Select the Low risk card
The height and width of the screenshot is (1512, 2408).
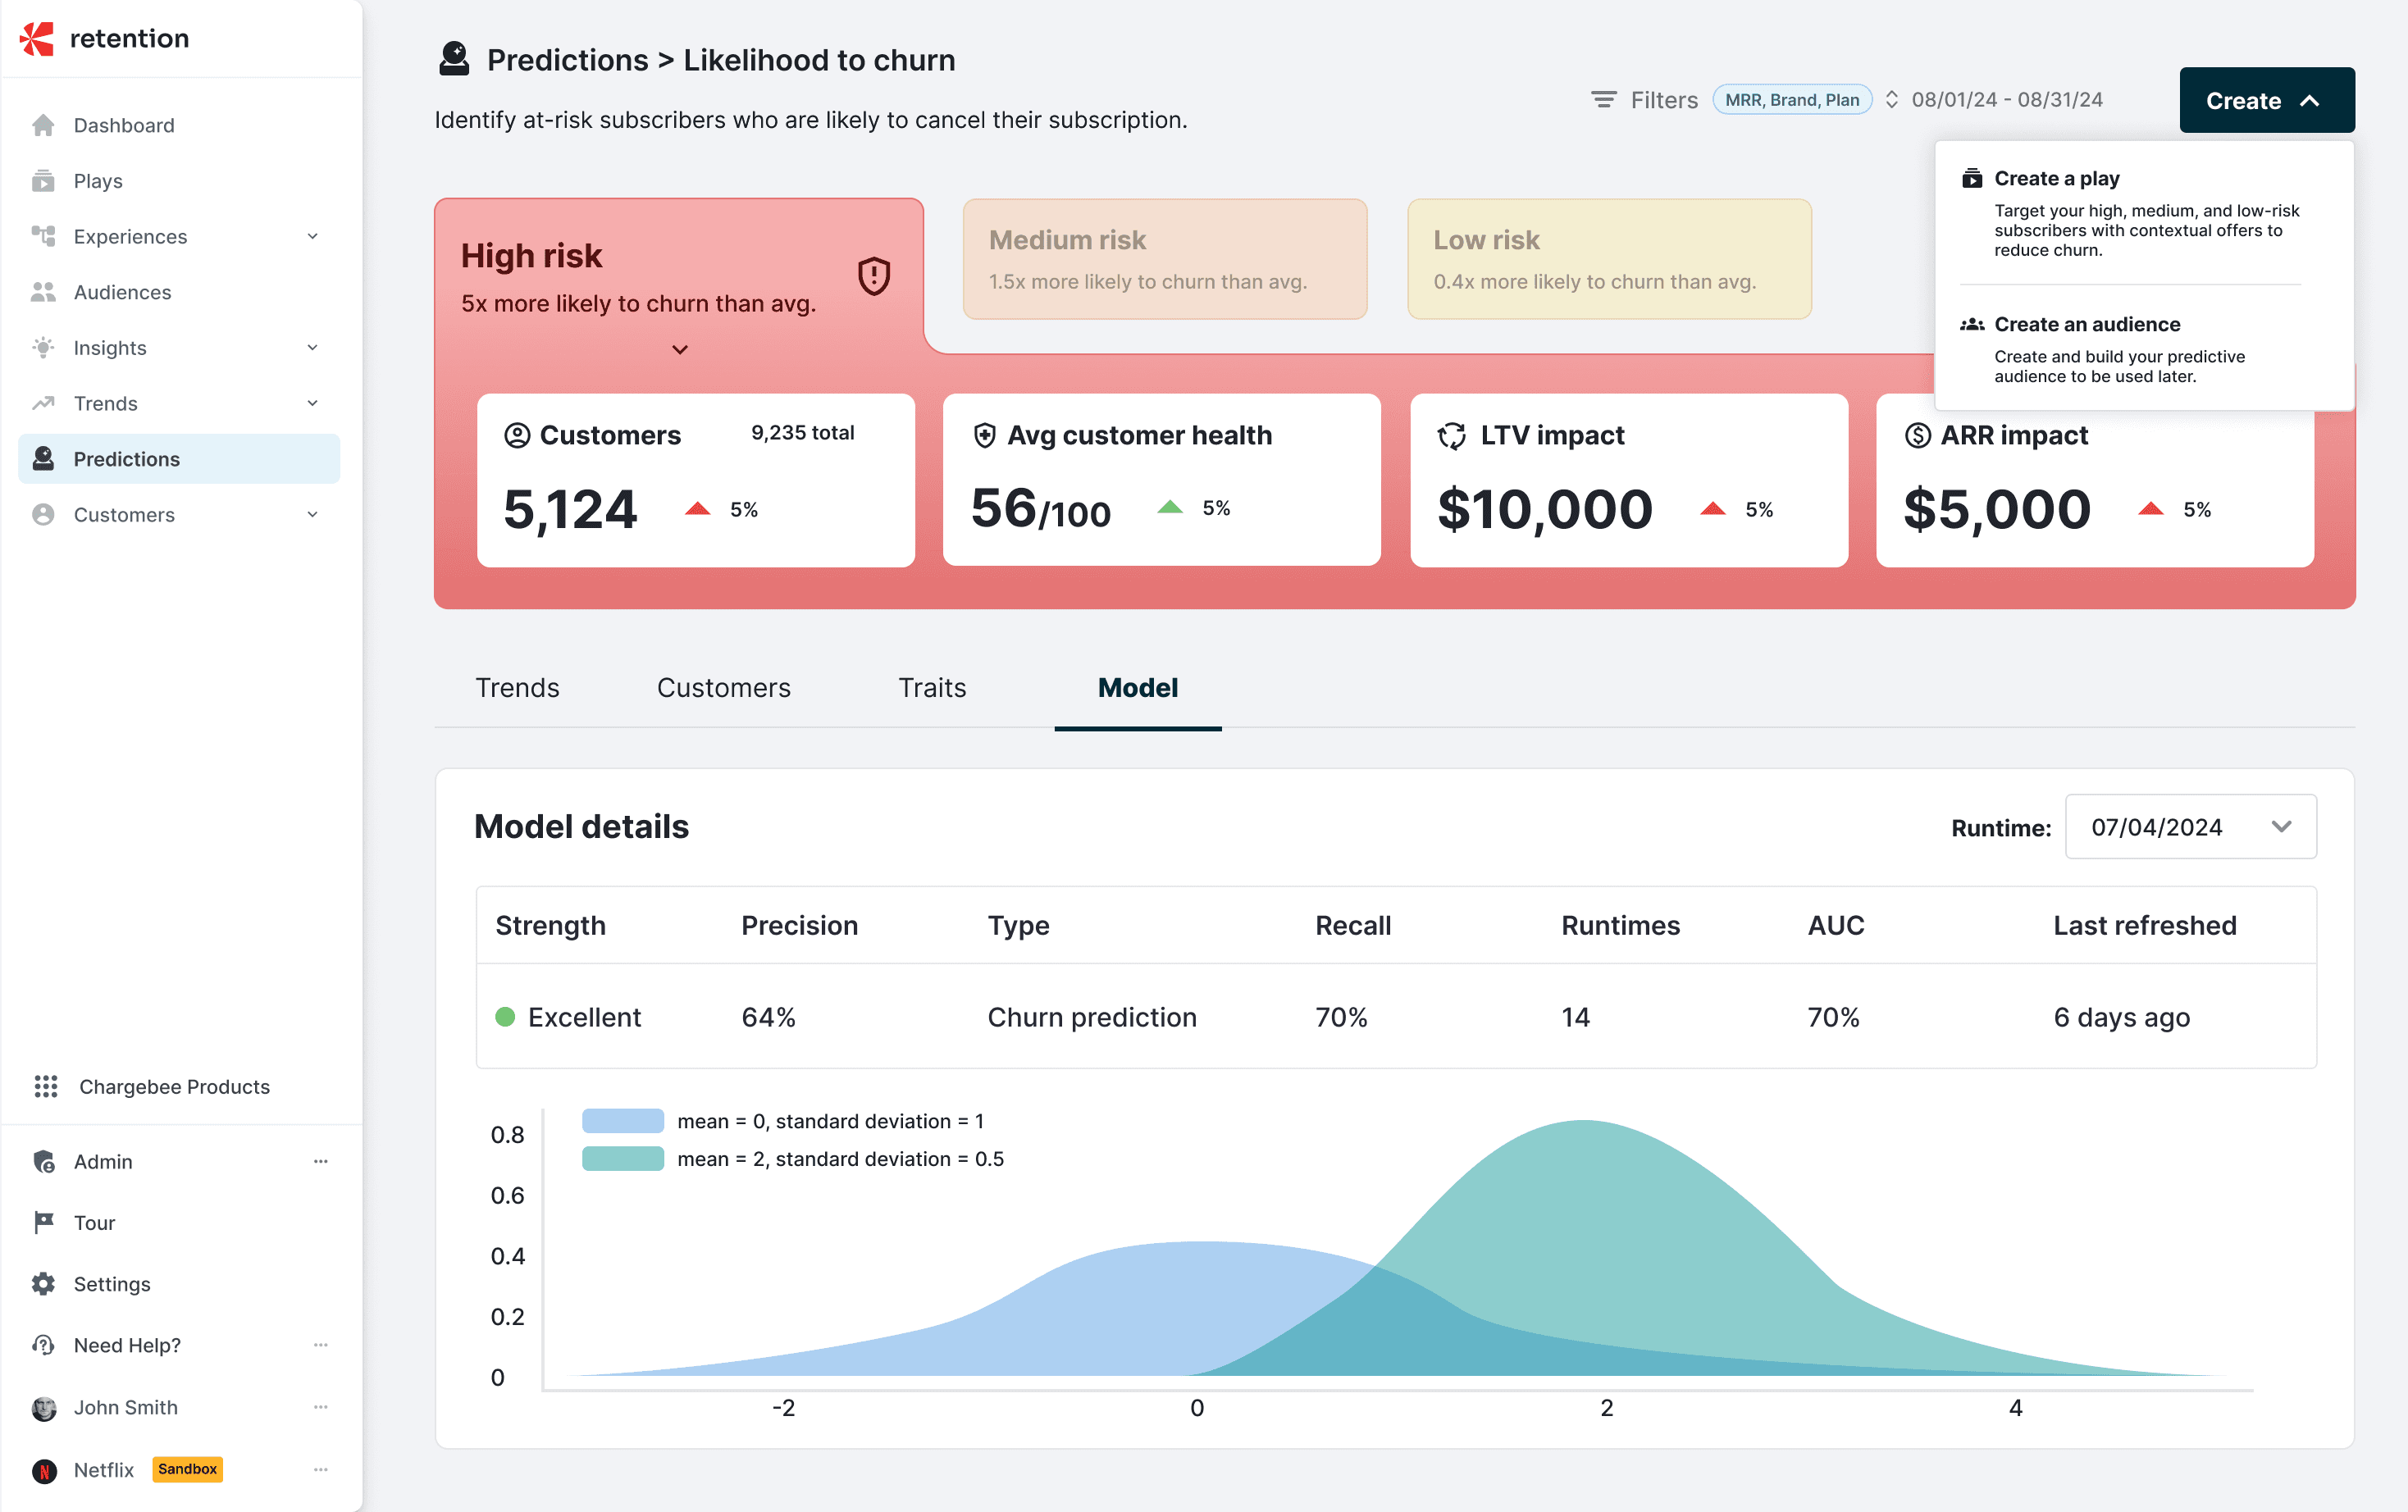tap(1609, 259)
